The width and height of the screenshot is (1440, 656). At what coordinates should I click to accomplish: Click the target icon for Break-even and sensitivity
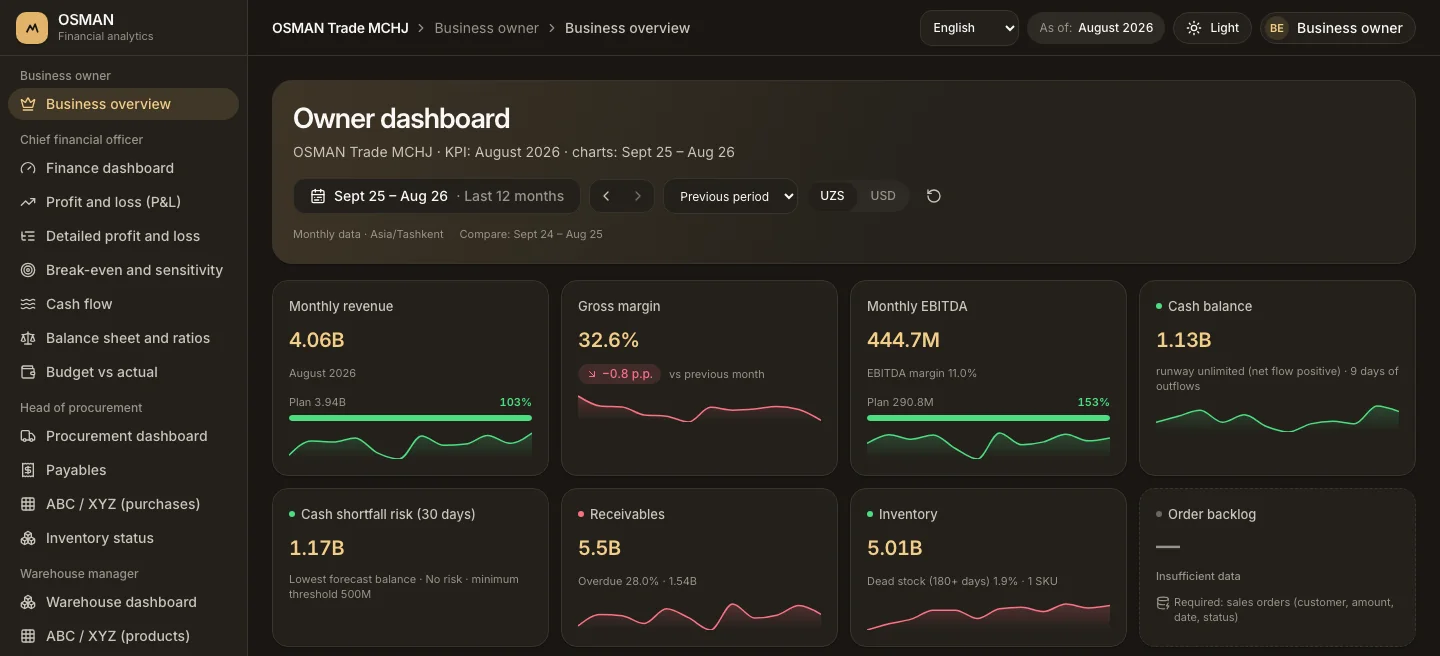tap(28, 270)
